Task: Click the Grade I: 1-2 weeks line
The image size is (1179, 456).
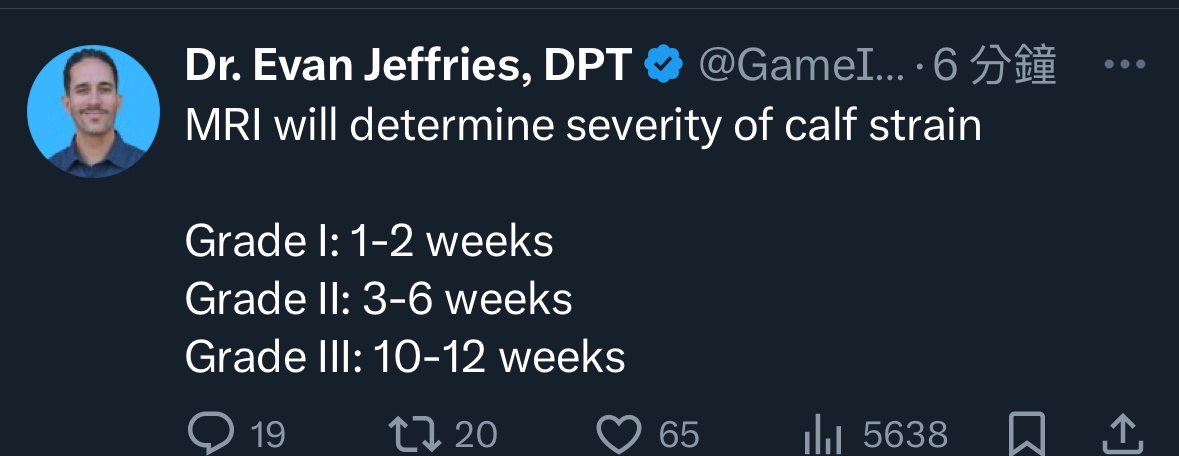Action: [369, 242]
